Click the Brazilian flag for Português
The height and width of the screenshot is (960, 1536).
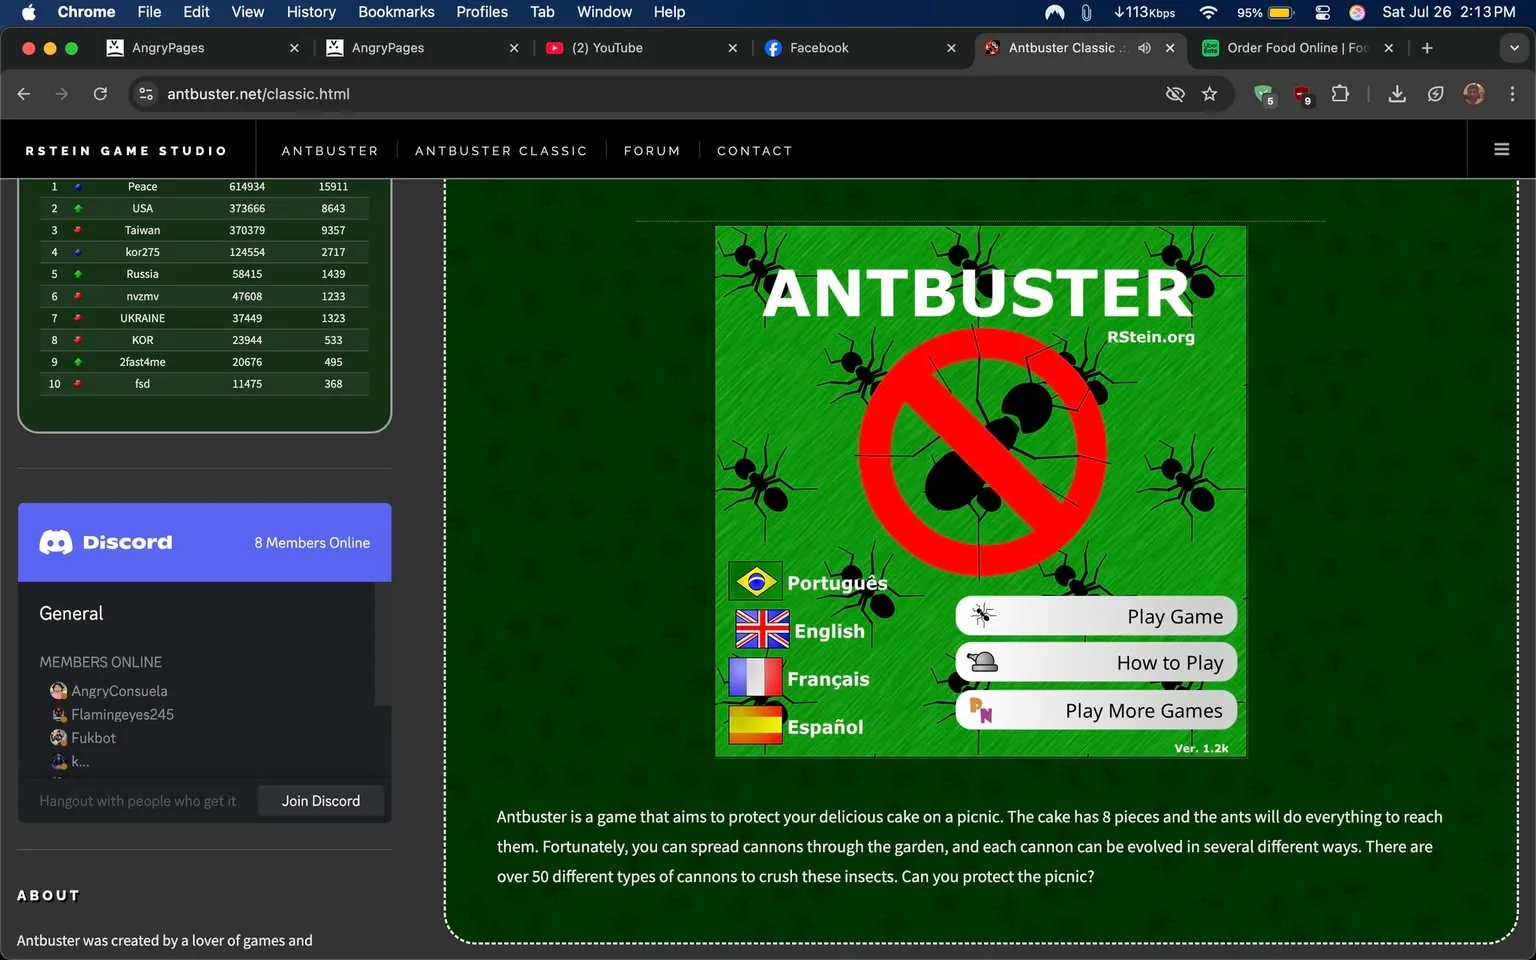[756, 581]
